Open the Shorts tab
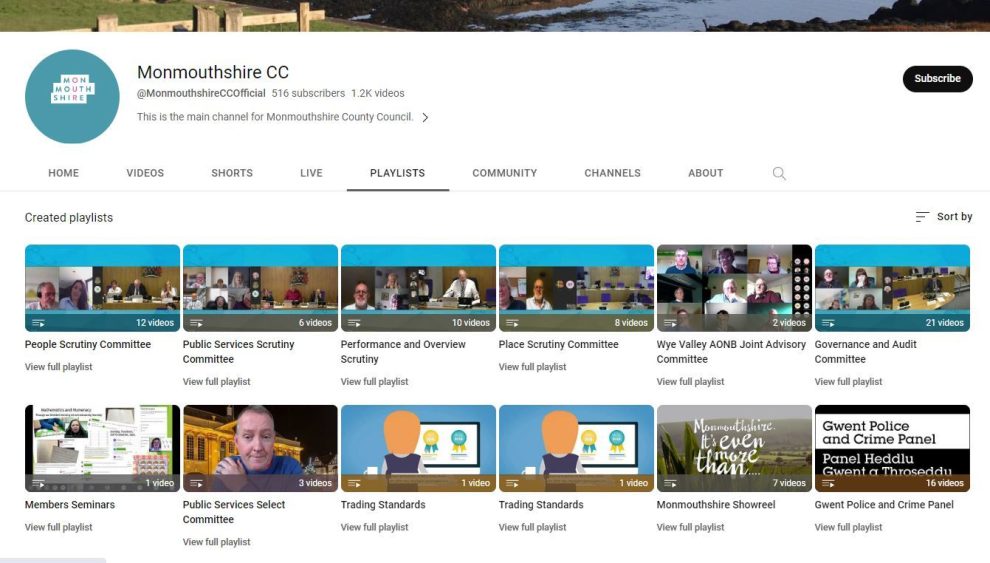The image size is (990, 563). [232, 173]
